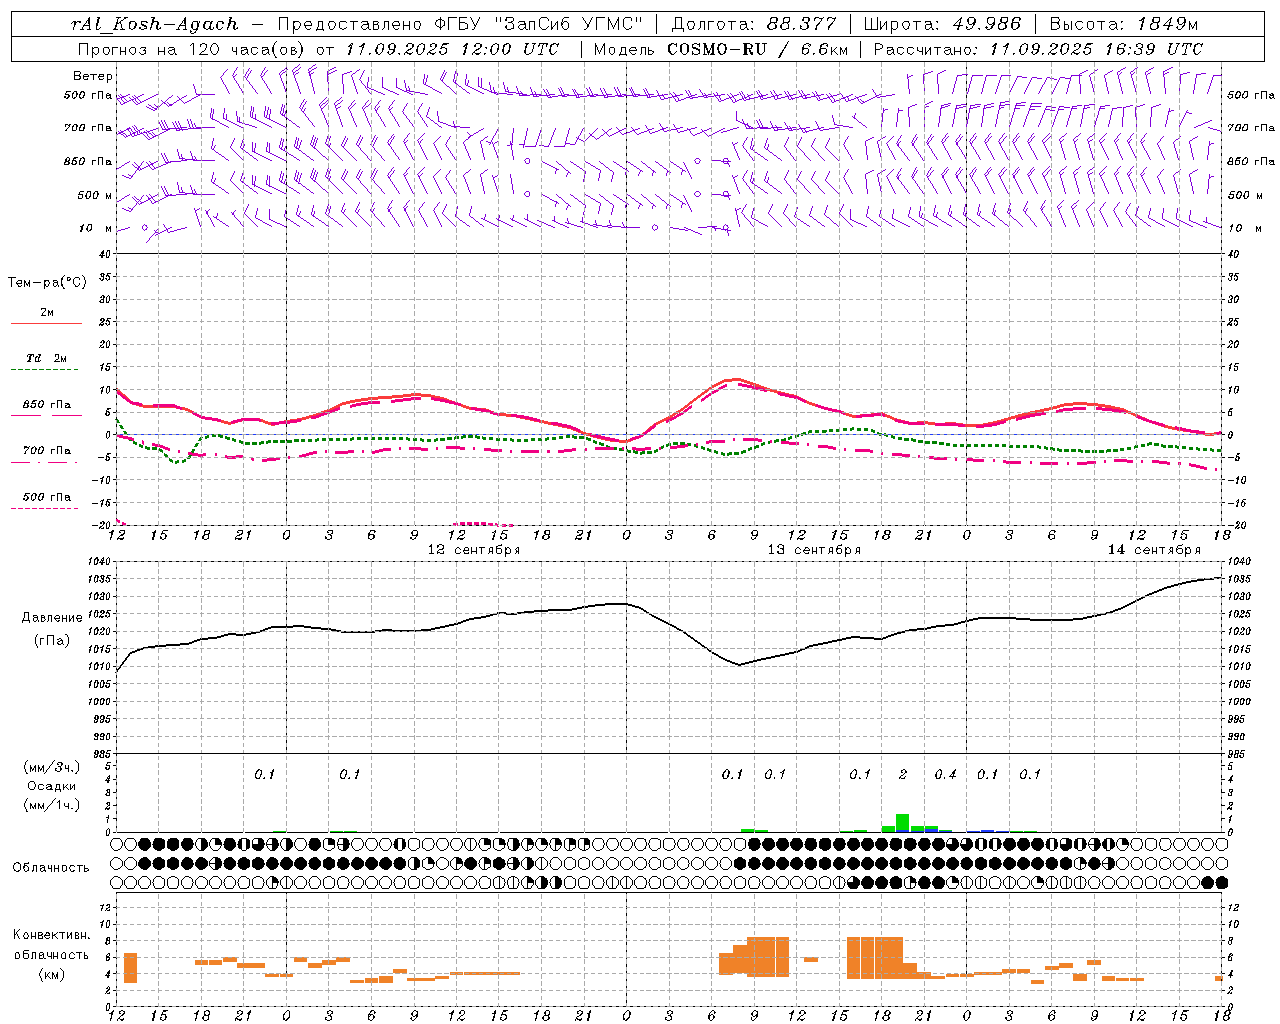Click the Облачность cloudiness row label

tap(51, 868)
